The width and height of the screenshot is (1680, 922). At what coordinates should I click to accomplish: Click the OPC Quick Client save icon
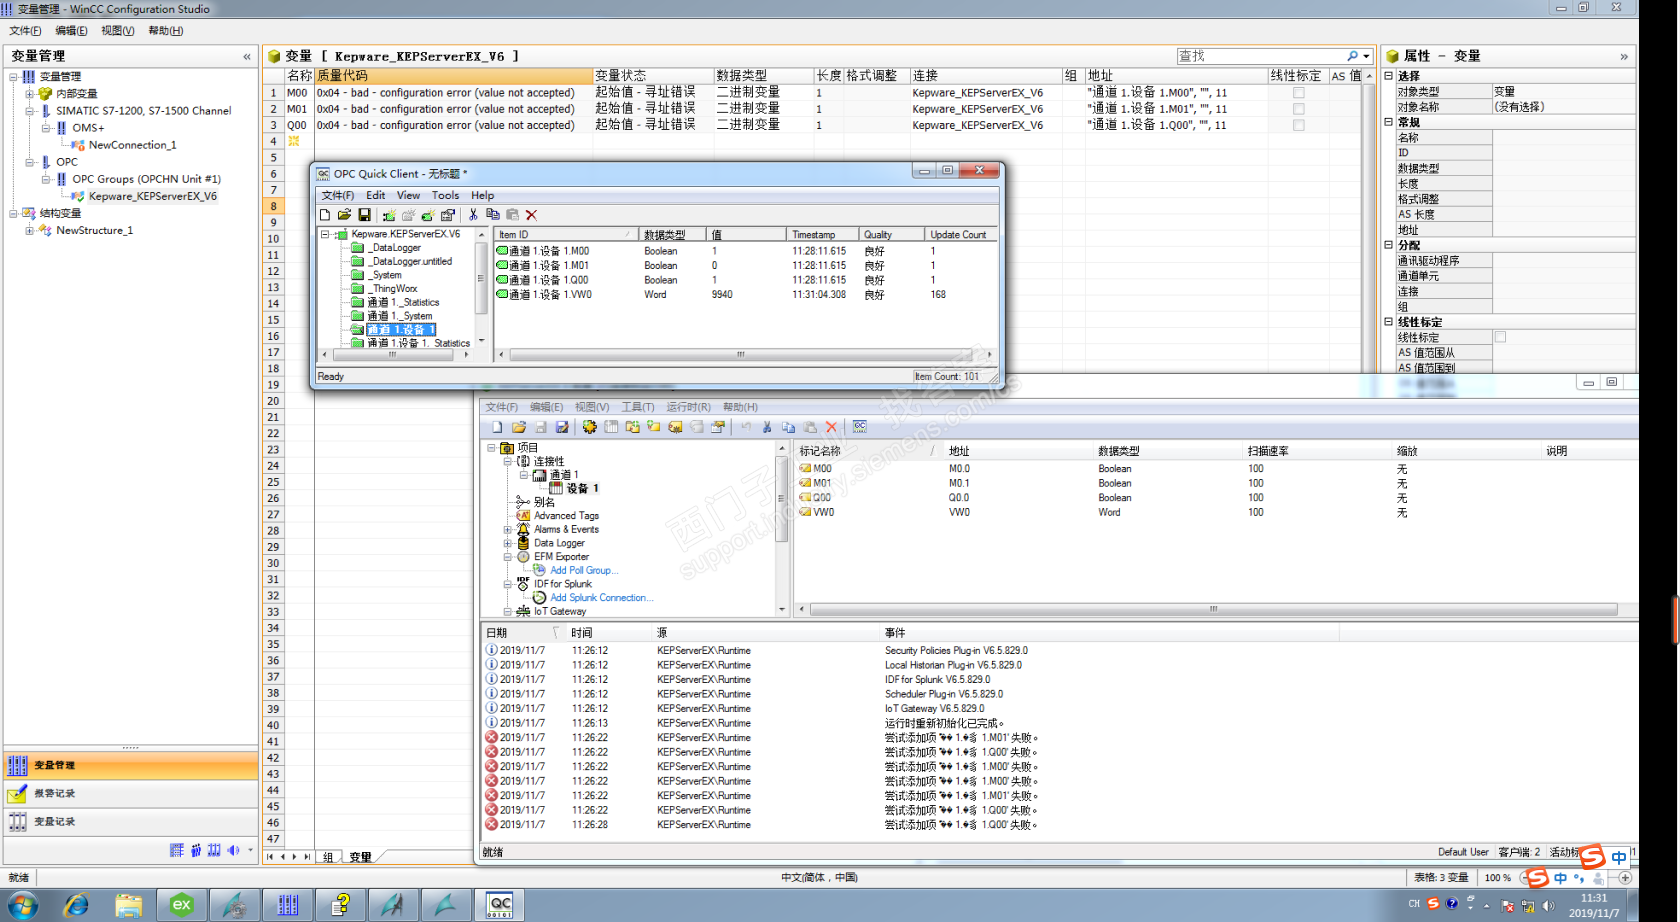click(x=364, y=215)
